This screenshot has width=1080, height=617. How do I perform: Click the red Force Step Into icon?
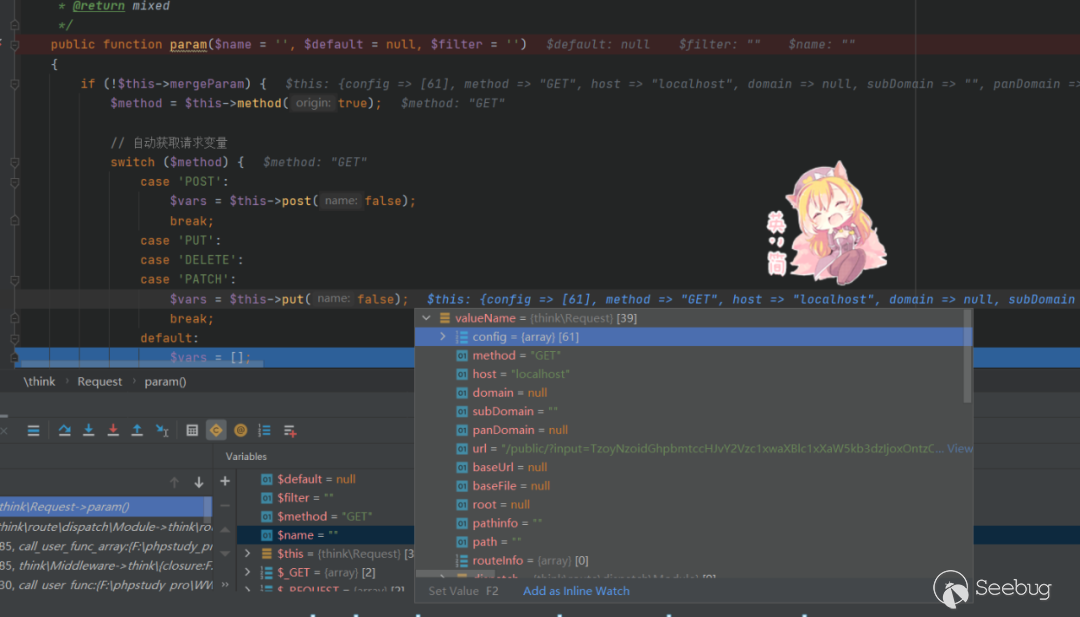pos(113,430)
